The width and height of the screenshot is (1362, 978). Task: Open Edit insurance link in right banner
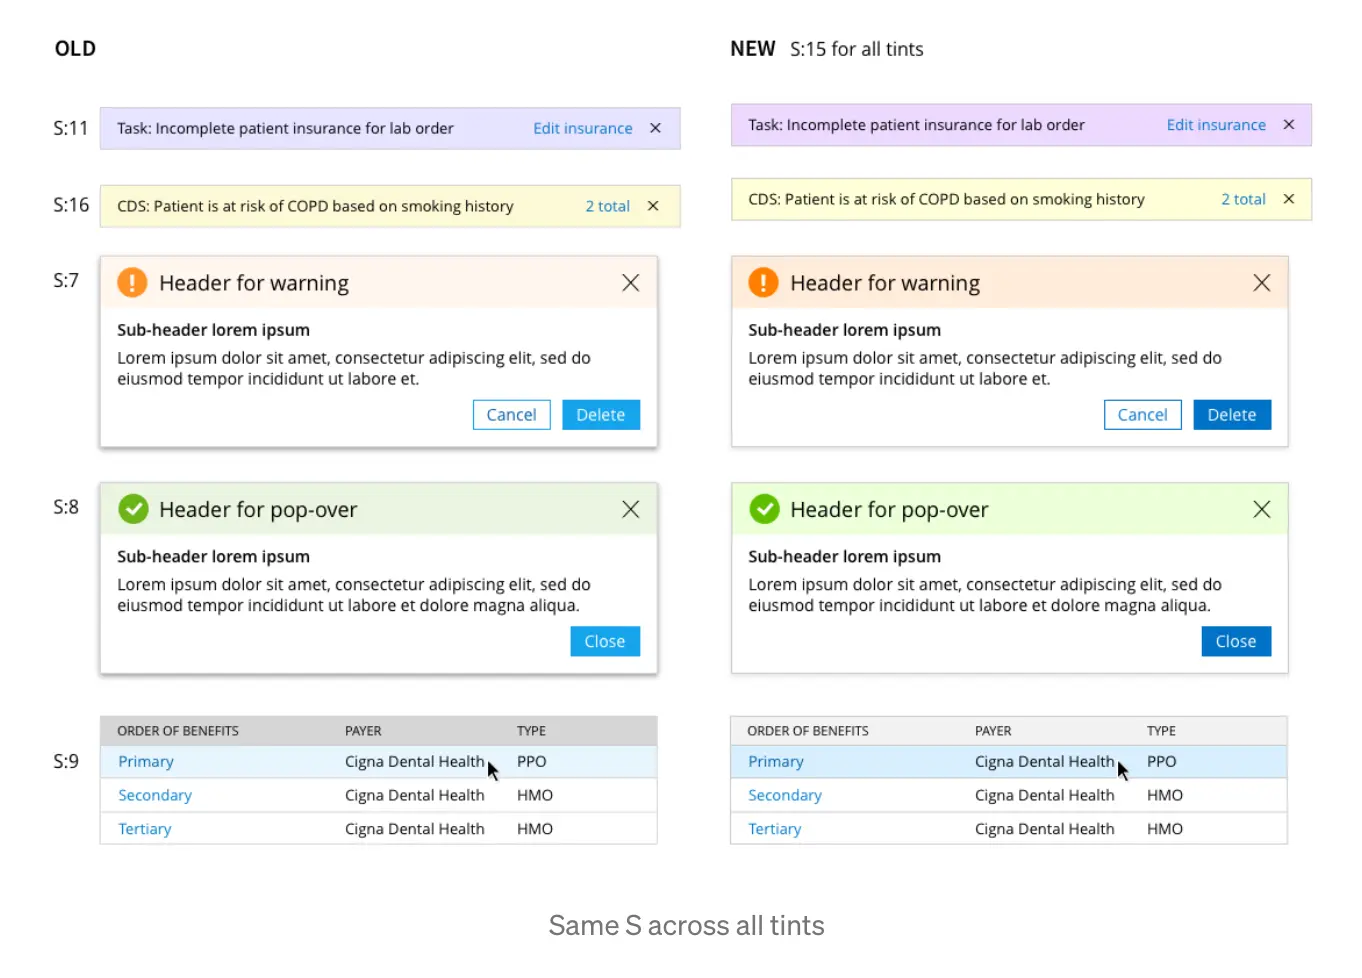click(x=1215, y=125)
